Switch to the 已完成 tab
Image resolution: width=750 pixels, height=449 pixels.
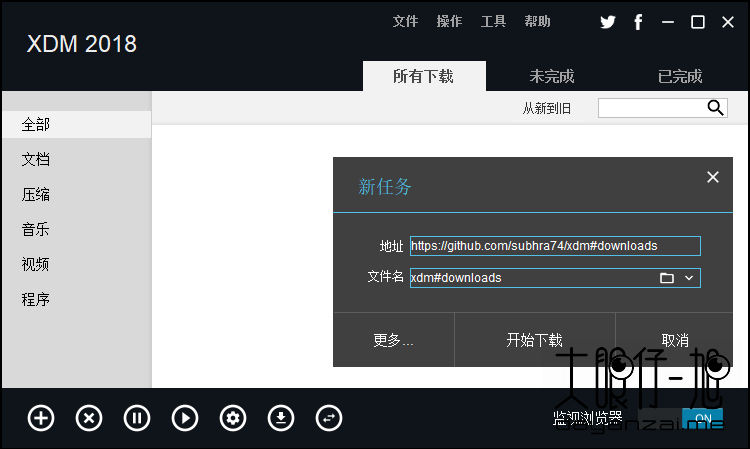[x=680, y=76]
